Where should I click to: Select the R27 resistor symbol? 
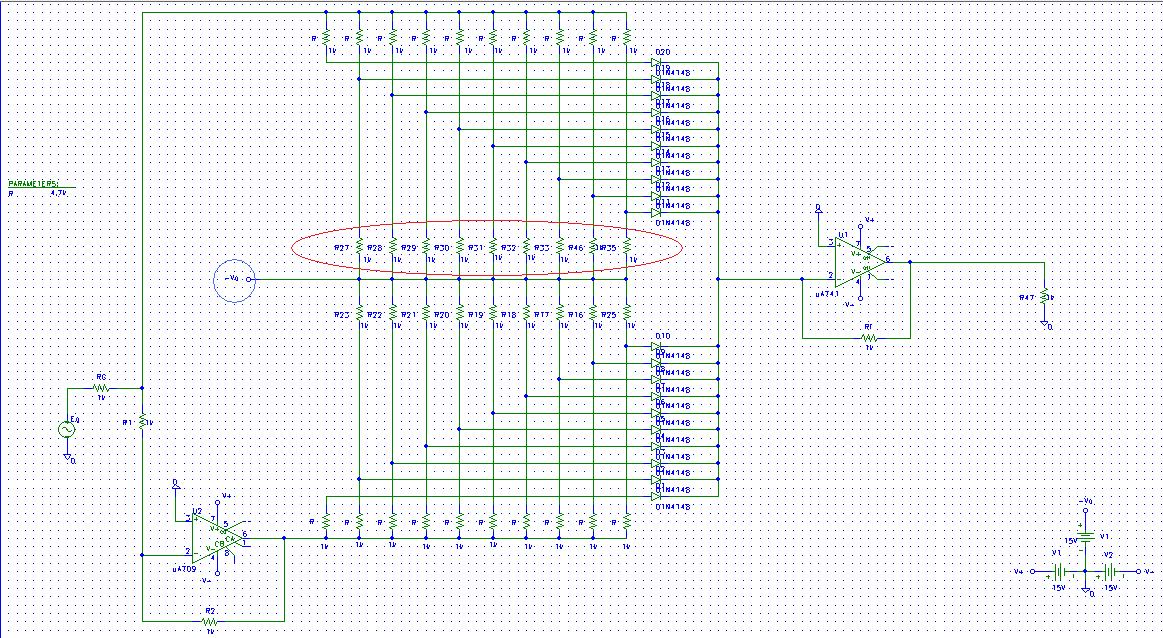[x=359, y=246]
